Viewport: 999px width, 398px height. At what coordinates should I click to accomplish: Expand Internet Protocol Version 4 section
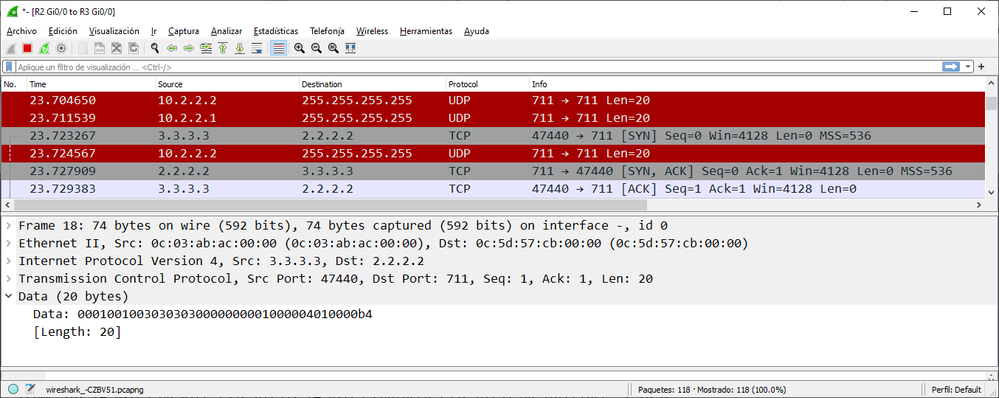[8, 261]
